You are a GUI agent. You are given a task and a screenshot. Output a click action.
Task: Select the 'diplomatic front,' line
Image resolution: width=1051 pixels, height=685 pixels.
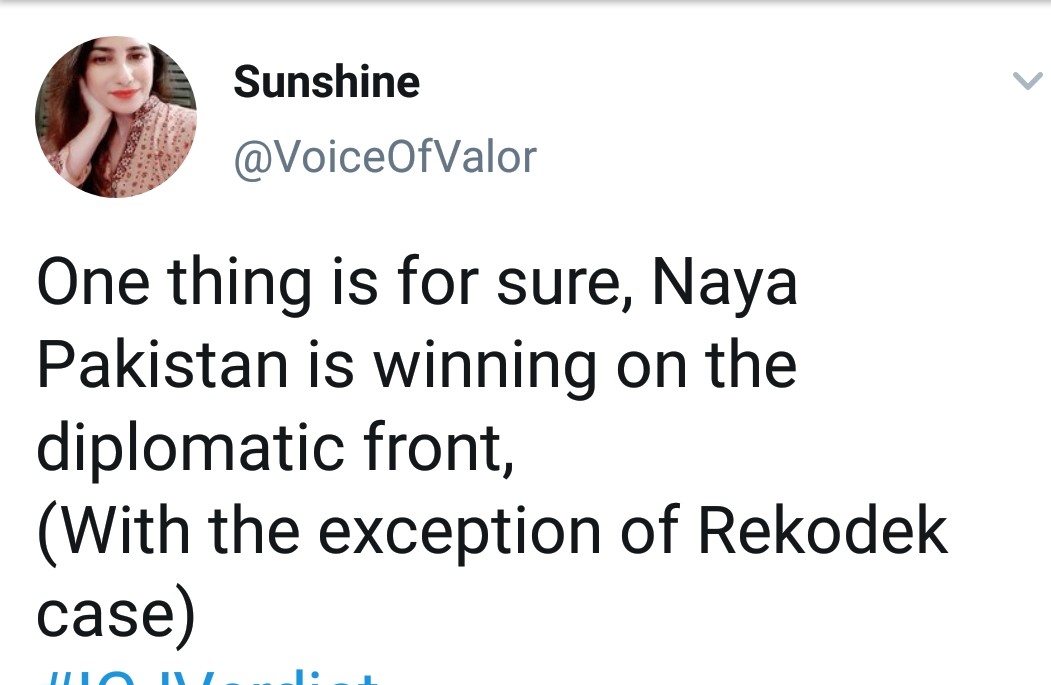point(275,448)
